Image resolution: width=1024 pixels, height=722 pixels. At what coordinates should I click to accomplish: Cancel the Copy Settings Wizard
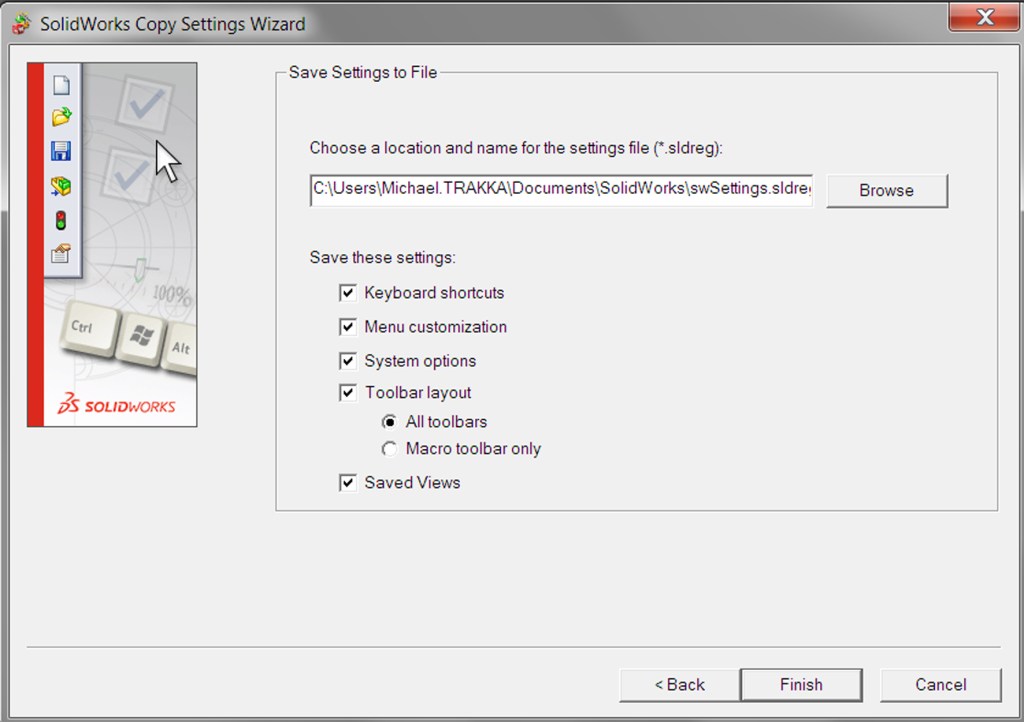click(x=940, y=685)
